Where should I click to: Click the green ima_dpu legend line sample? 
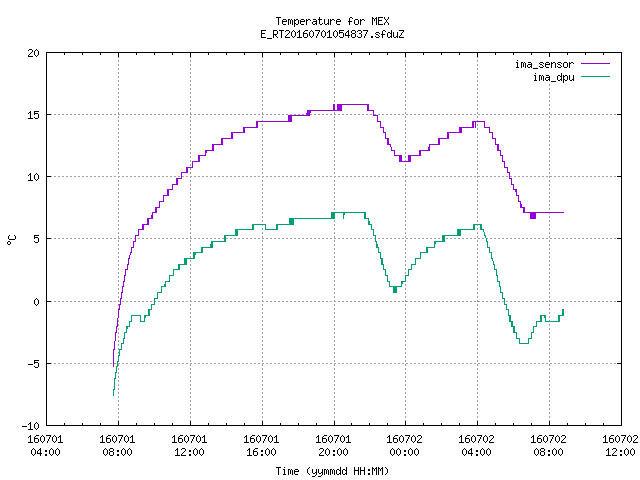pos(596,77)
